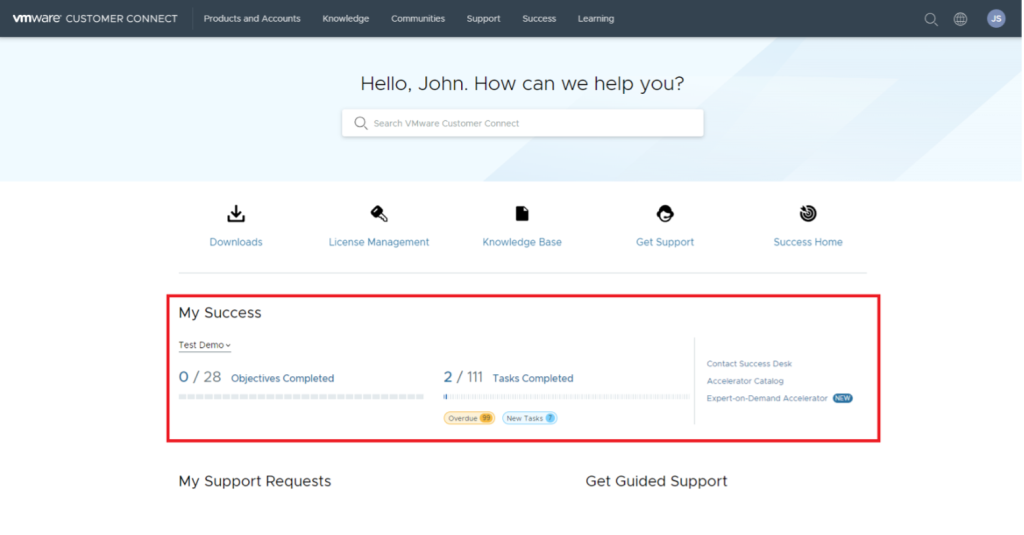Click the Contact Success Desk link
The height and width of the screenshot is (535, 1024).
coord(749,363)
